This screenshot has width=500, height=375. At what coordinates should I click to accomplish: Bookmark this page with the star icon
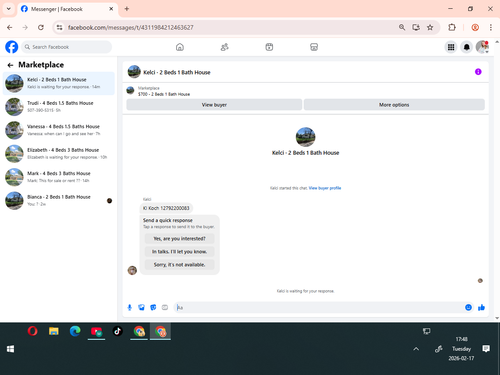[430, 27]
